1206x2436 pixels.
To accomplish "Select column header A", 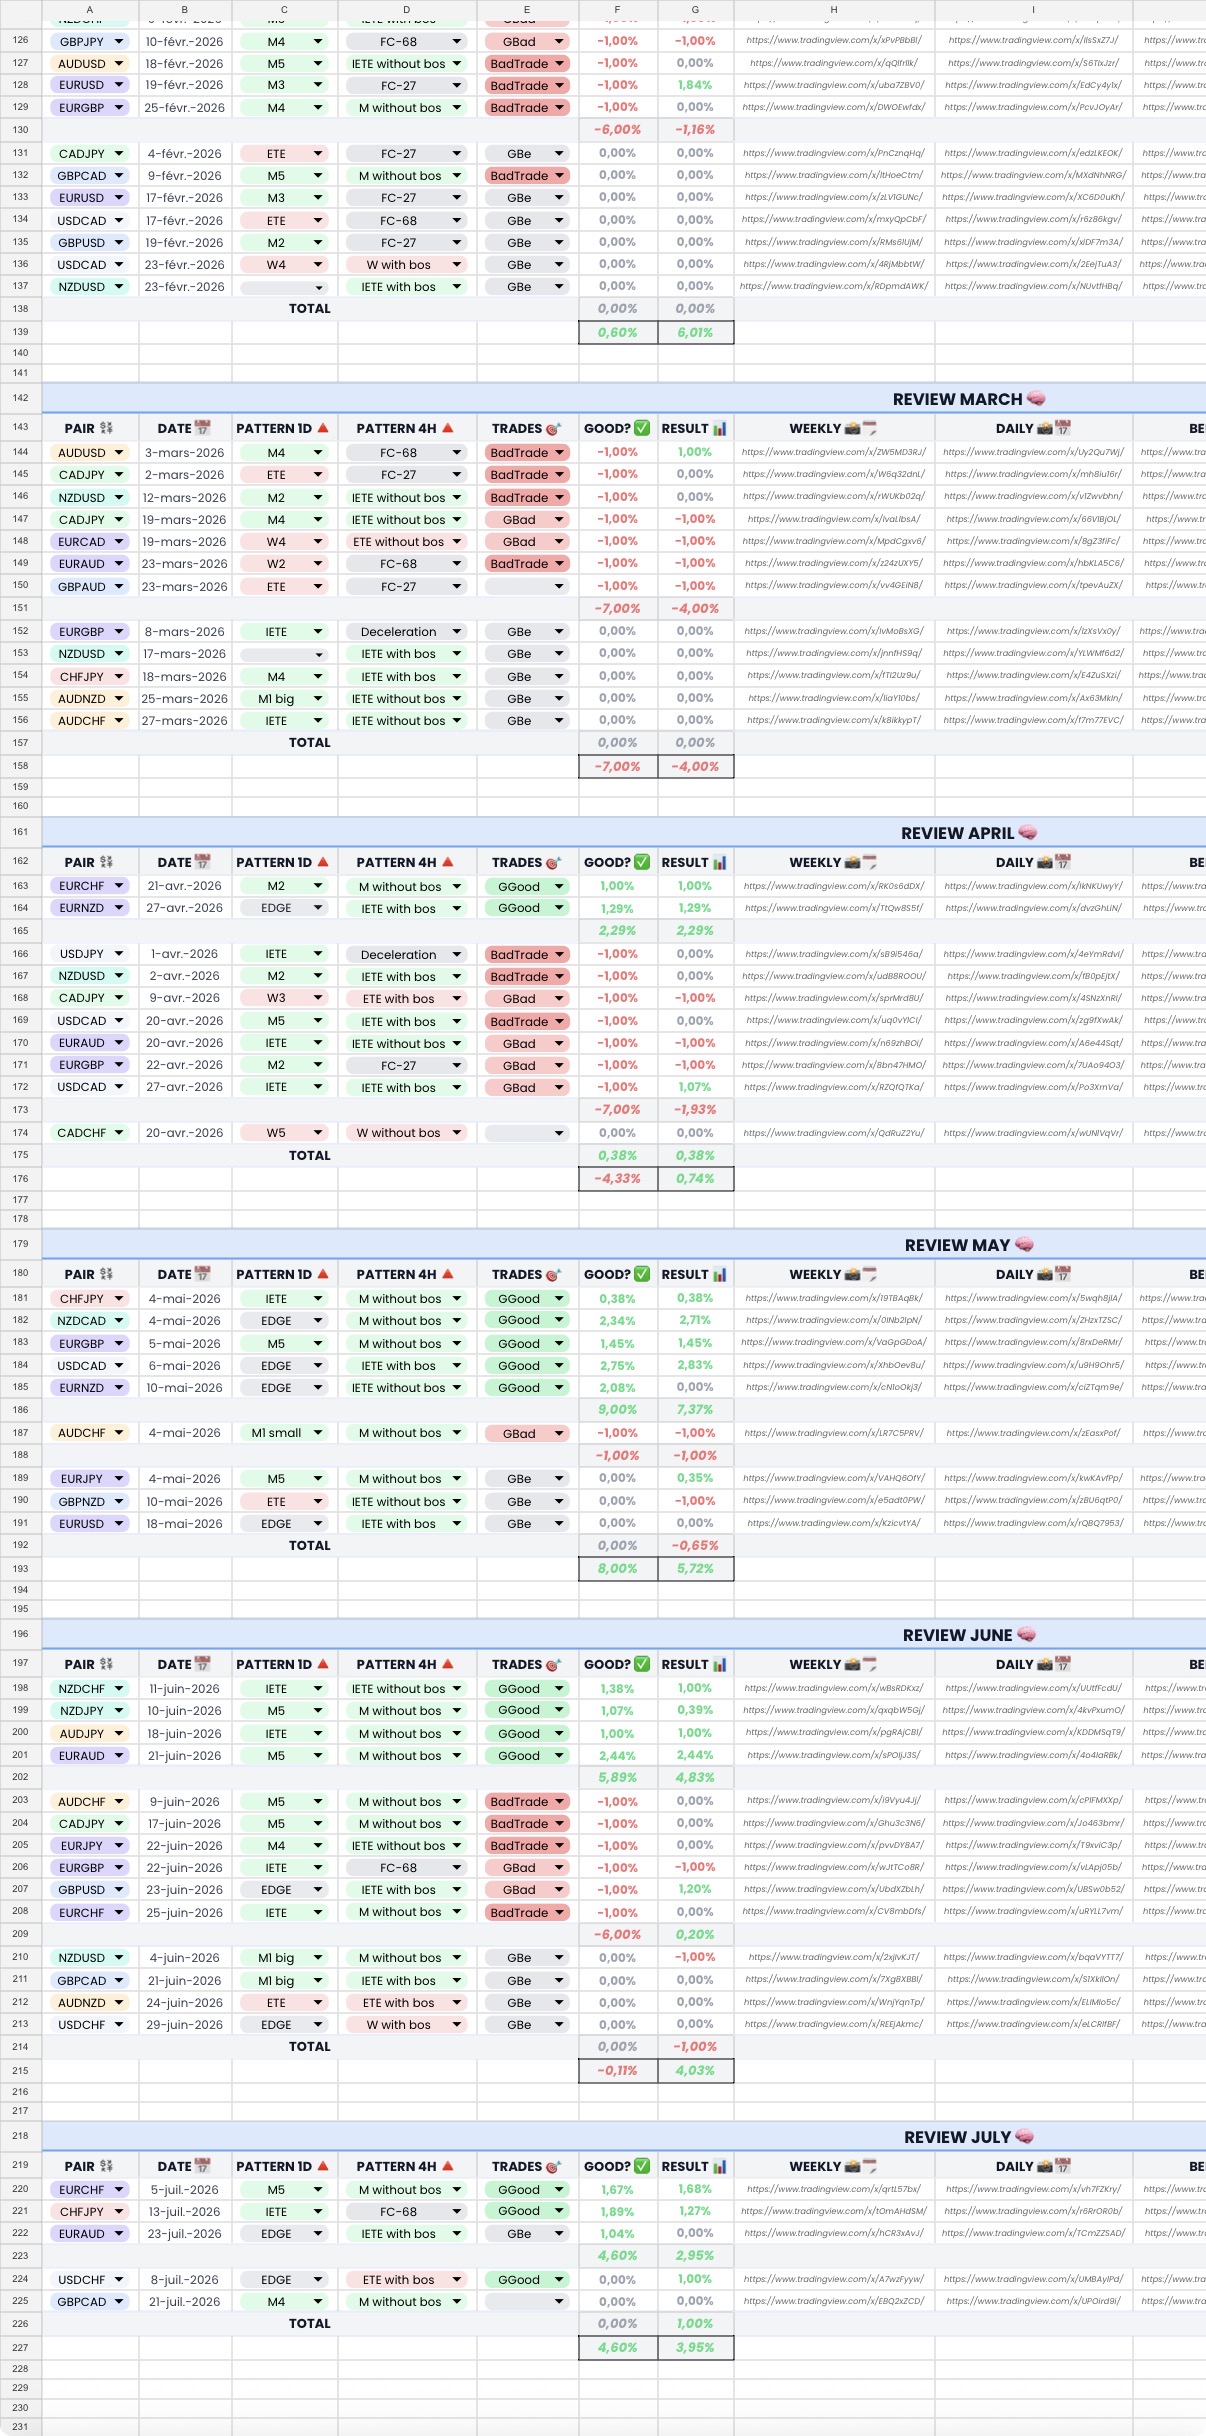I will tap(90, 9).
